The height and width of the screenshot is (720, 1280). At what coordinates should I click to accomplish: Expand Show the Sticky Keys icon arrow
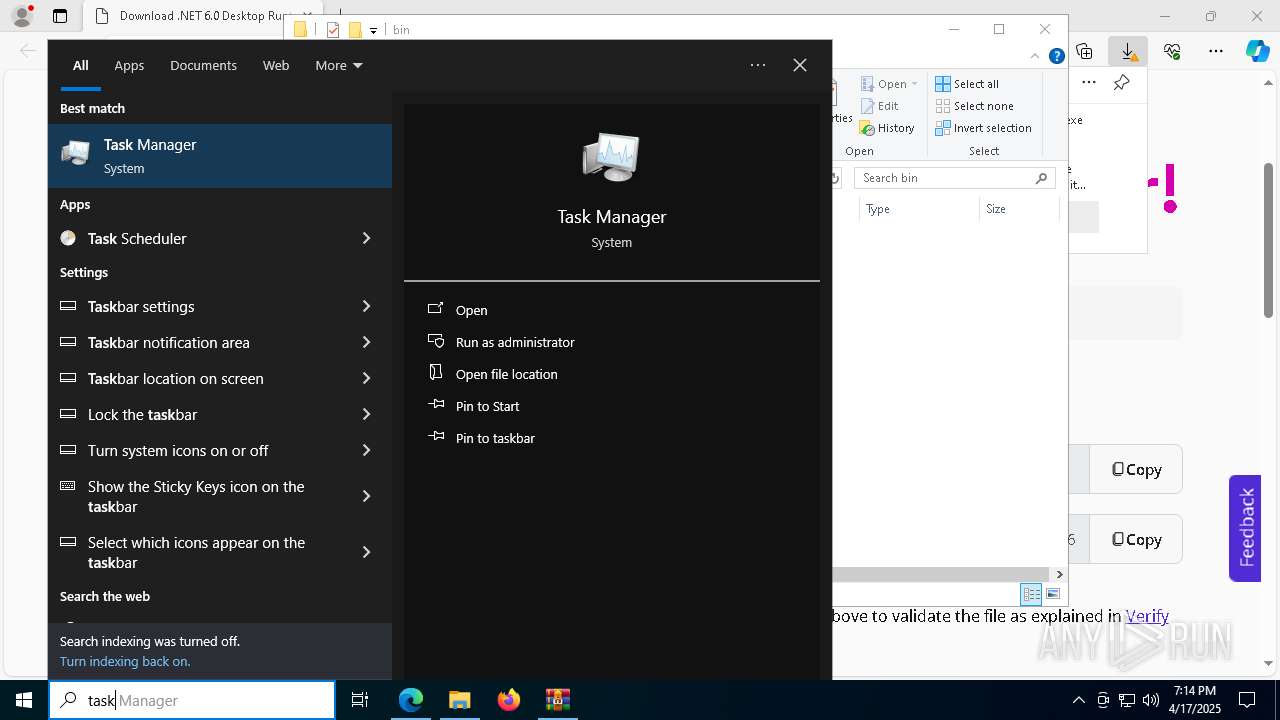[x=366, y=496]
